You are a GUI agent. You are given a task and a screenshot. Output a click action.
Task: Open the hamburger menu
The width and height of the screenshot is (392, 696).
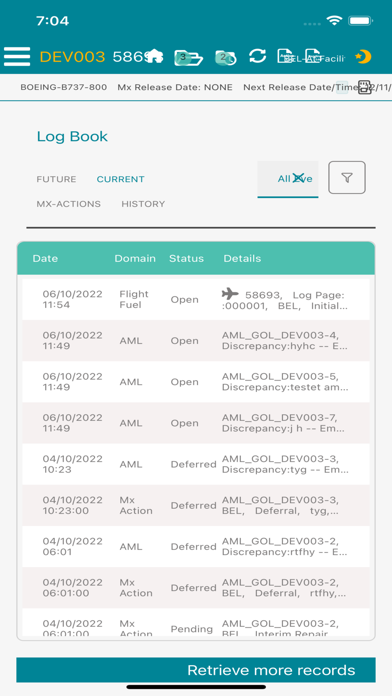(x=17, y=57)
